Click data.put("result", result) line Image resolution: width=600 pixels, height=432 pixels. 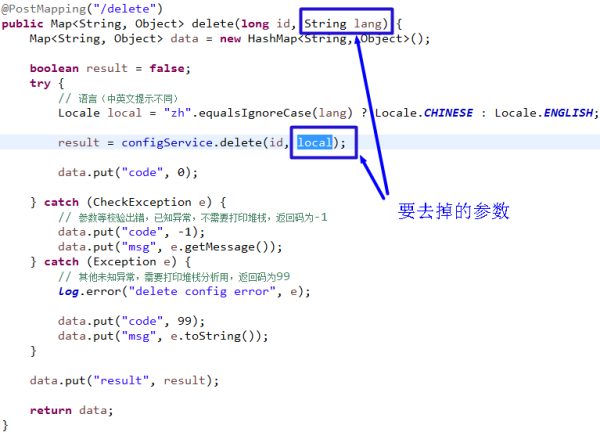tap(124, 380)
